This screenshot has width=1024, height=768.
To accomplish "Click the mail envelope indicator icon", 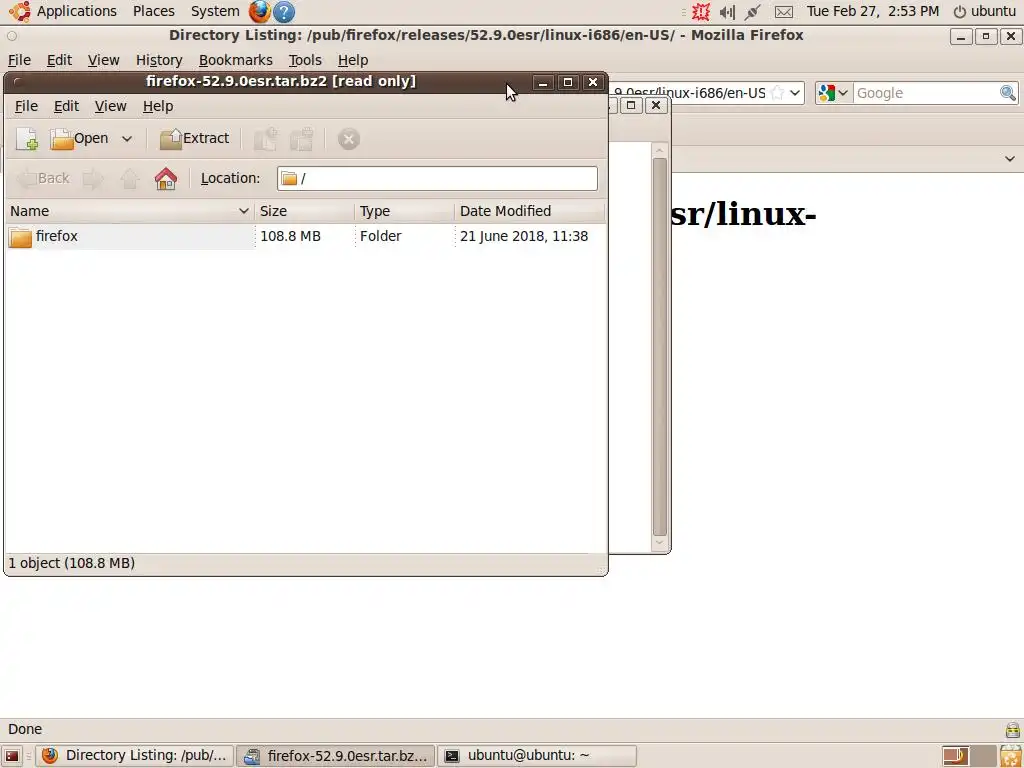I will [x=784, y=12].
